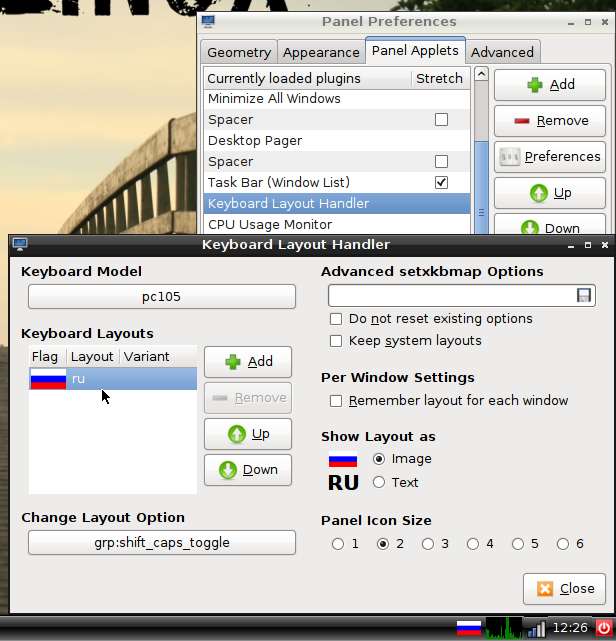Click the clock showing 12:26
The height and width of the screenshot is (641, 616).
(570, 628)
